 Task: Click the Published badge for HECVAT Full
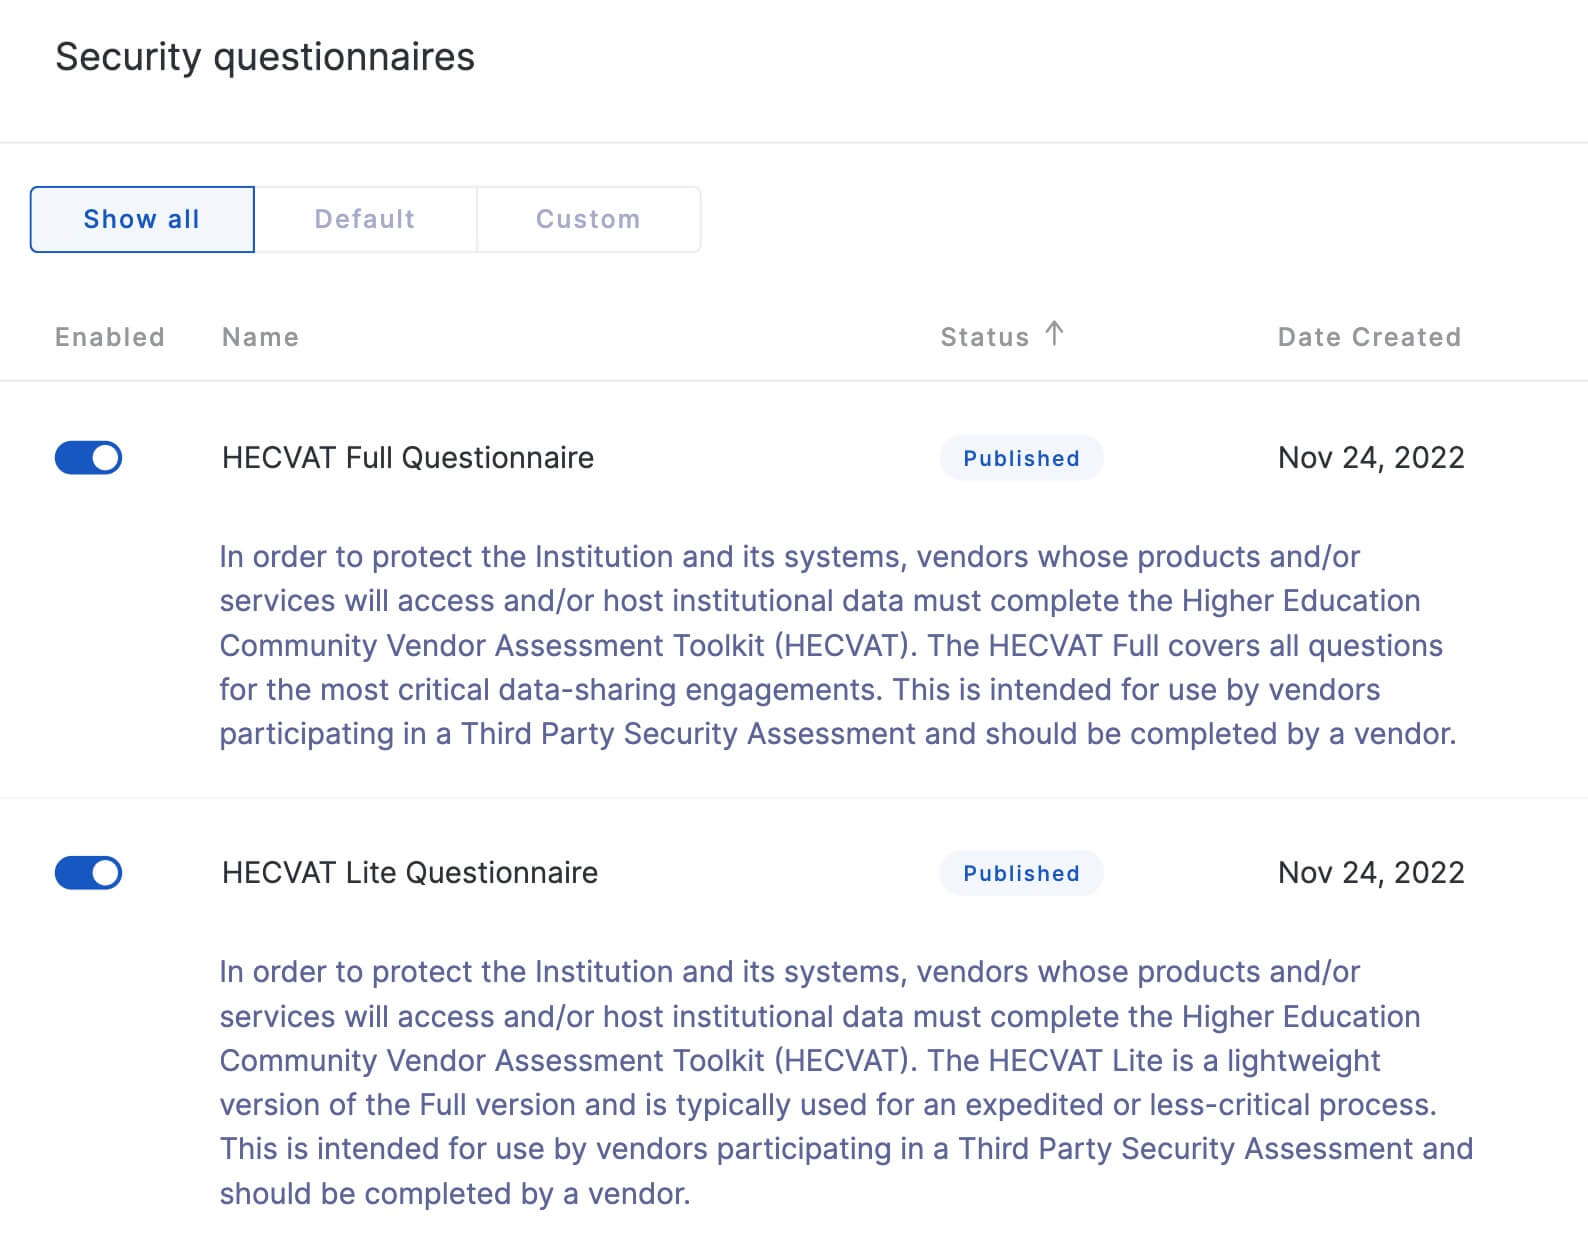1021,458
